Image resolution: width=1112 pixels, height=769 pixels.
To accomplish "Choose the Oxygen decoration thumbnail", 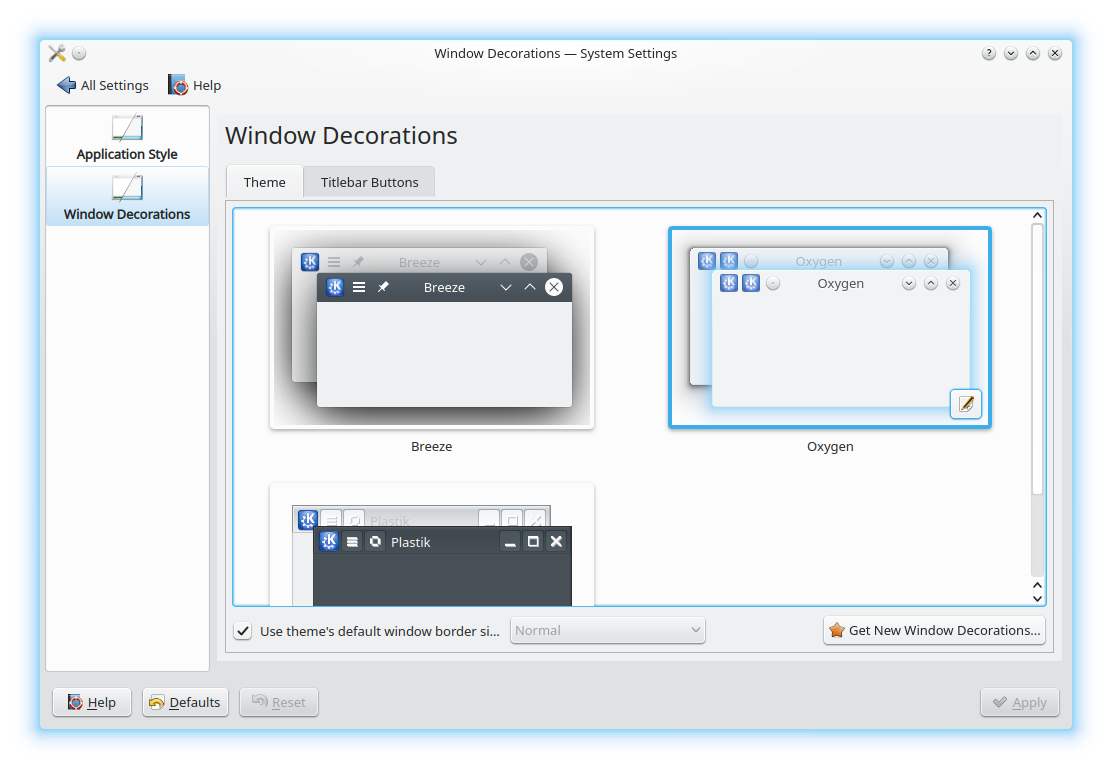I will pos(830,328).
